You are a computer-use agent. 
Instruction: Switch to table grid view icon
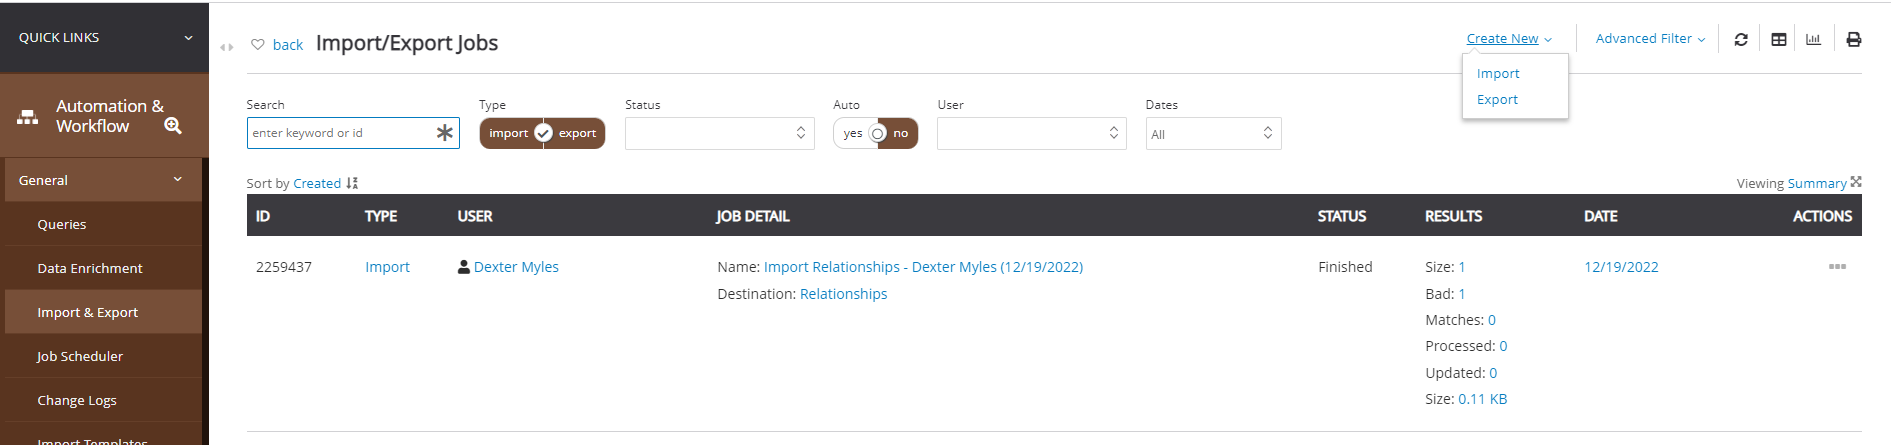(1779, 39)
